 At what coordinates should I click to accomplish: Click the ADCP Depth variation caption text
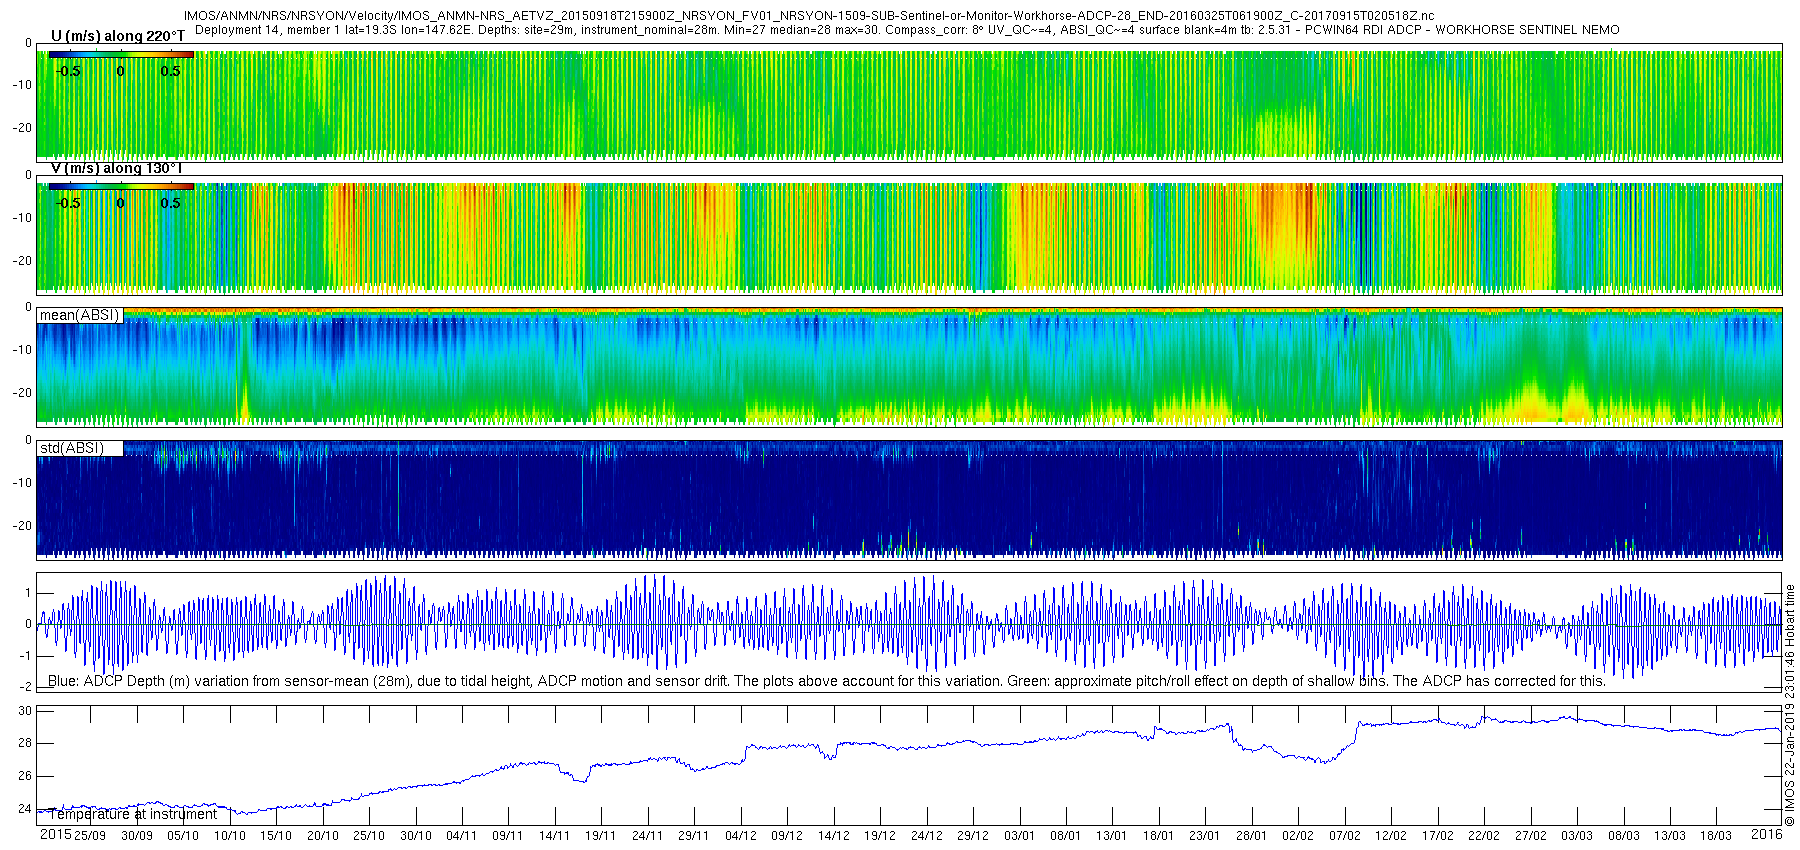(826, 681)
